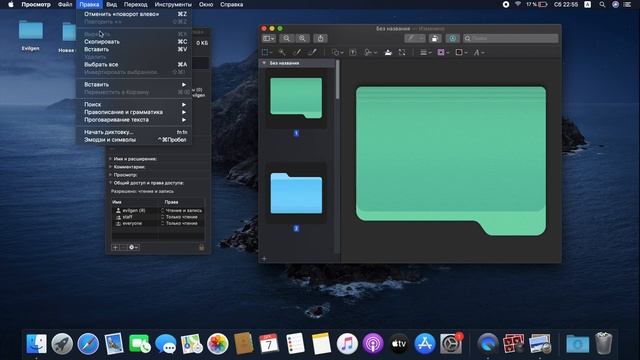Select the Sketch pen tool
The image size is (640, 360).
(297, 52)
